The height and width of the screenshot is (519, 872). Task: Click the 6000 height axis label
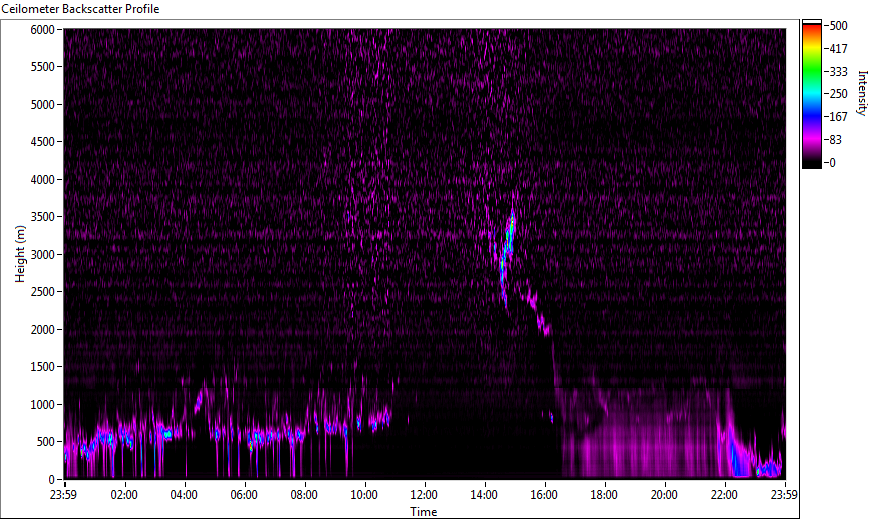(x=42, y=29)
